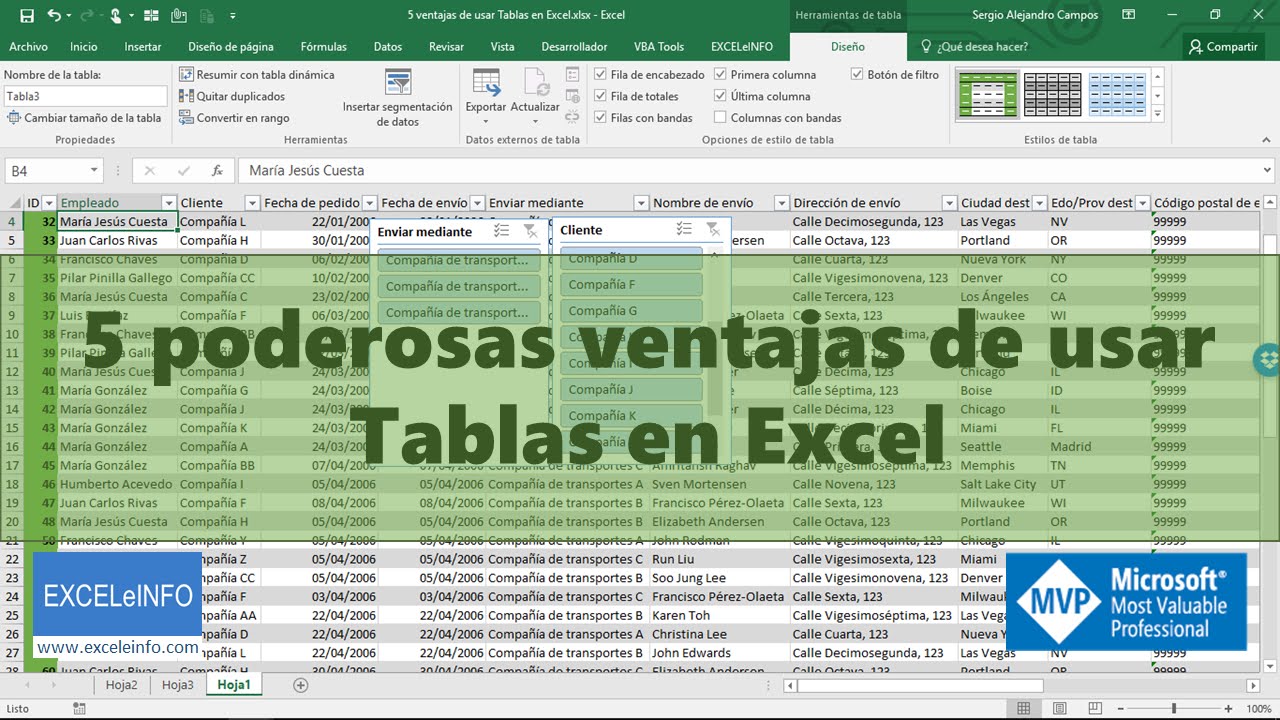Click the Convertir en rango icon
1280x720 pixels.
pos(186,118)
